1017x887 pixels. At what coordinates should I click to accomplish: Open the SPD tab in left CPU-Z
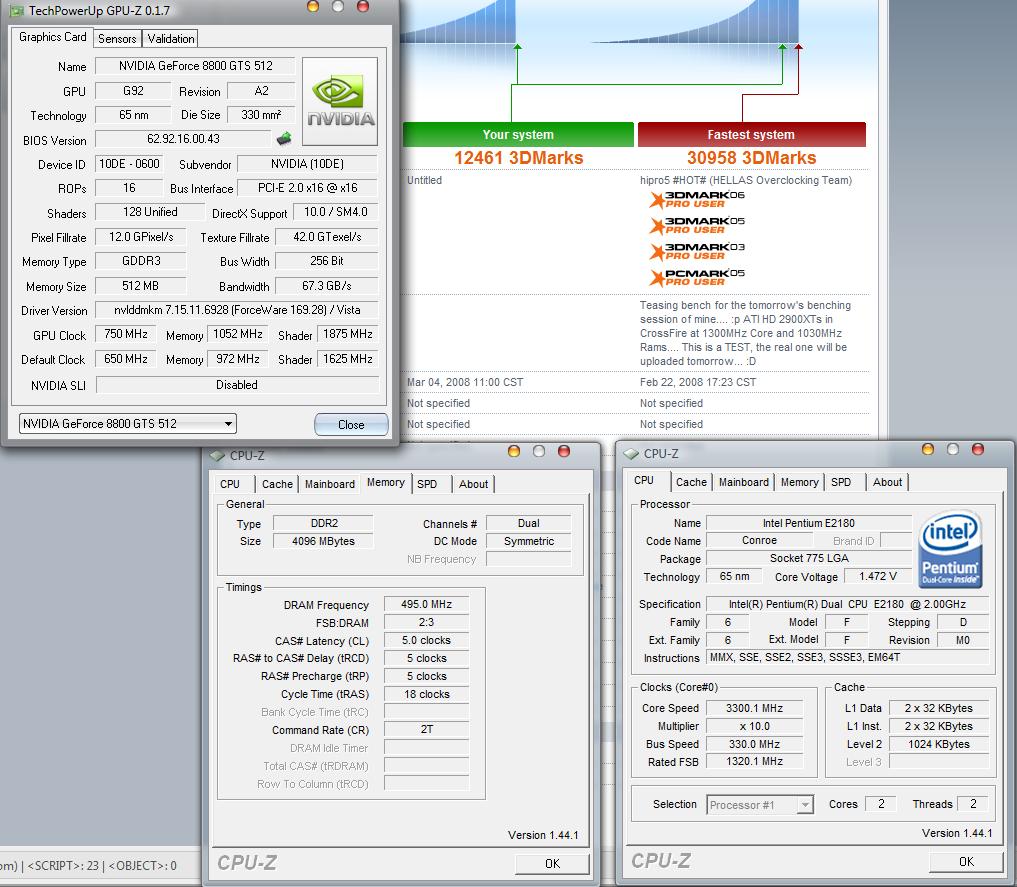click(x=427, y=484)
